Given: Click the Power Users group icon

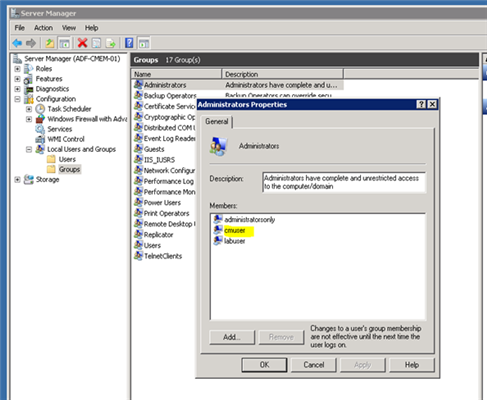Looking at the screenshot, I should pos(138,202).
